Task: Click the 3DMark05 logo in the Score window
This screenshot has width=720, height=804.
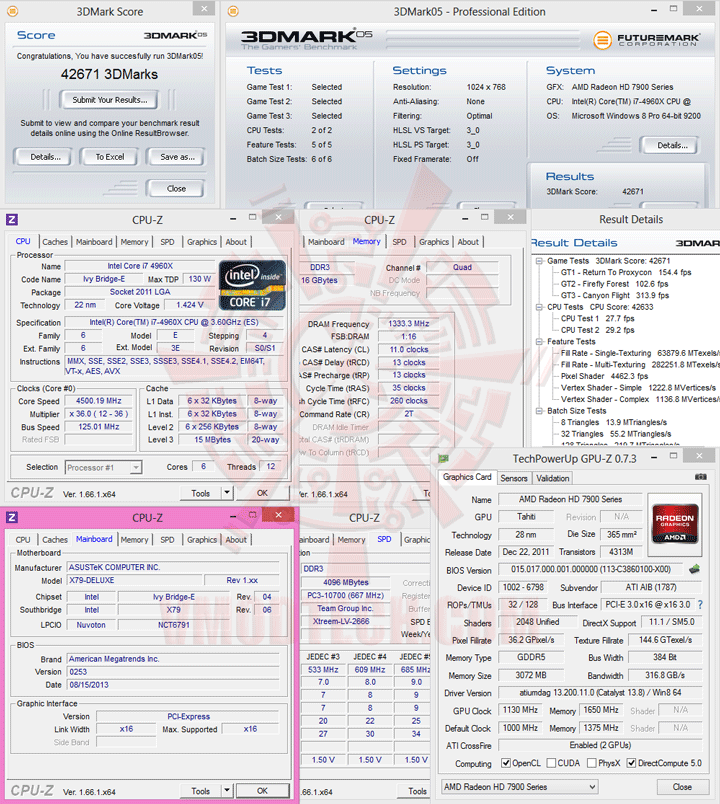Action: tap(175, 35)
